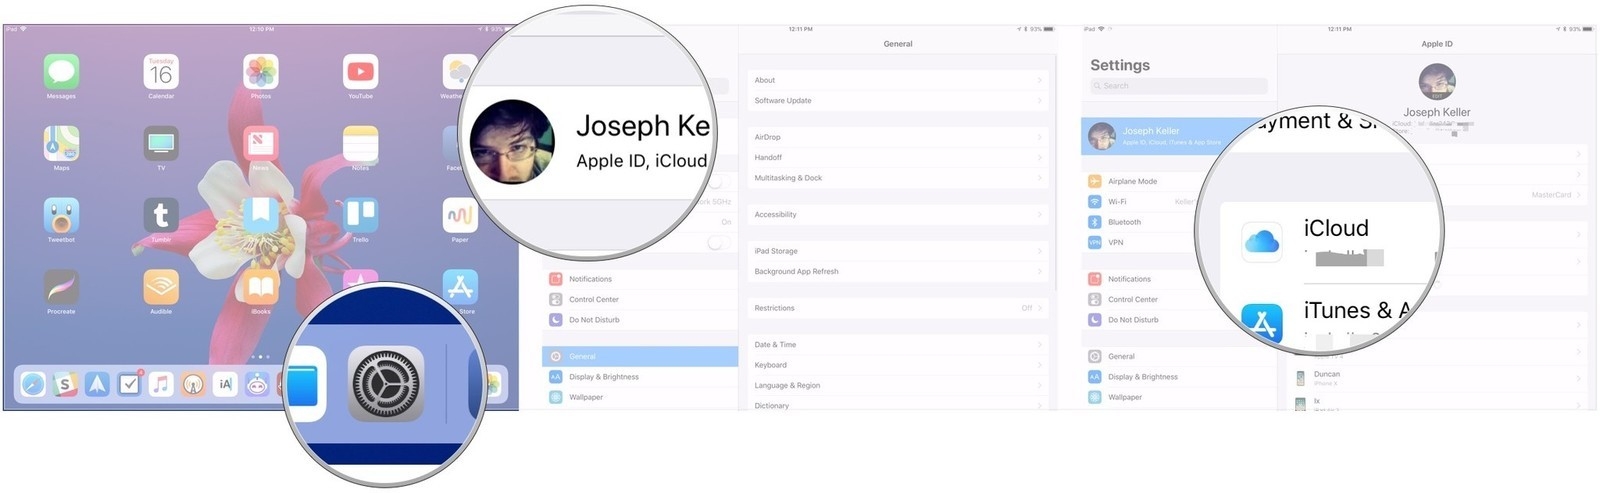Select the Duncan iPhone X device row

point(1437,378)
